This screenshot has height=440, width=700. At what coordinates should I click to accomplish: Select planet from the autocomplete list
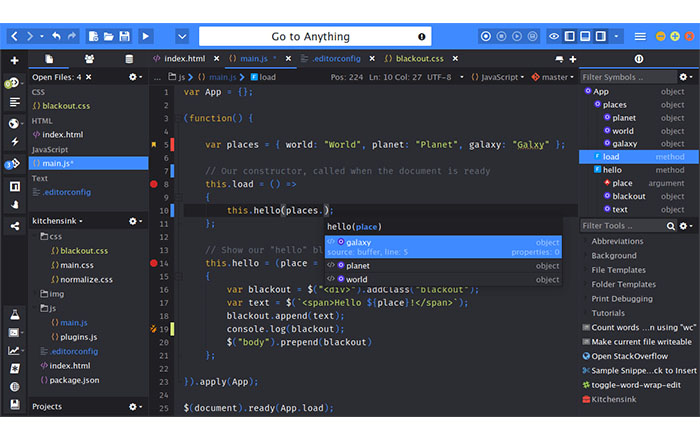443,266
